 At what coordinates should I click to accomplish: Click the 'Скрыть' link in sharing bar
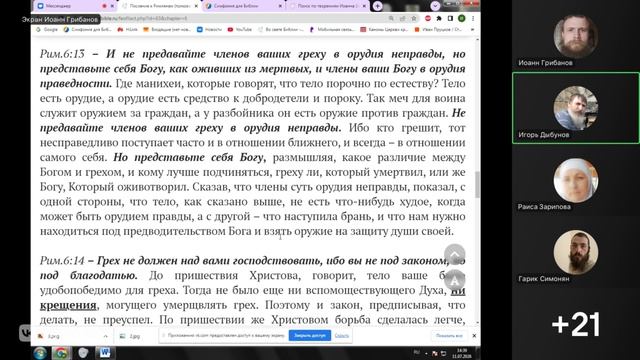342,336
